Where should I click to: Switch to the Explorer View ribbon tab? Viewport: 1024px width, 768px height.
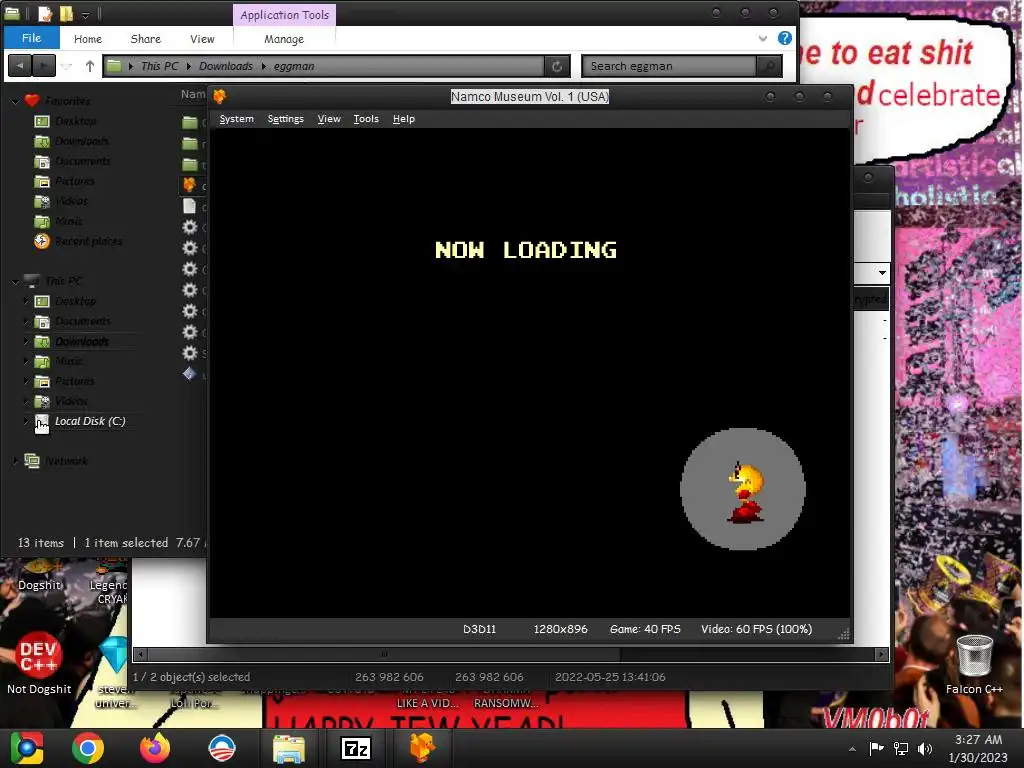[202, 39]
